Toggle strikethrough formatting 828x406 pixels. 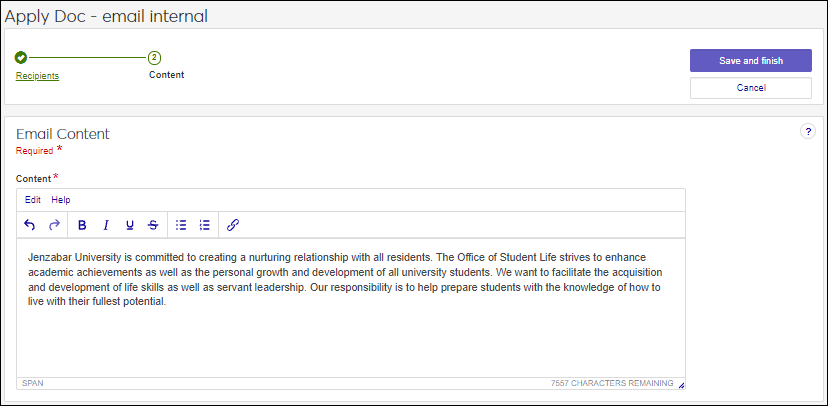click(152, 225)
